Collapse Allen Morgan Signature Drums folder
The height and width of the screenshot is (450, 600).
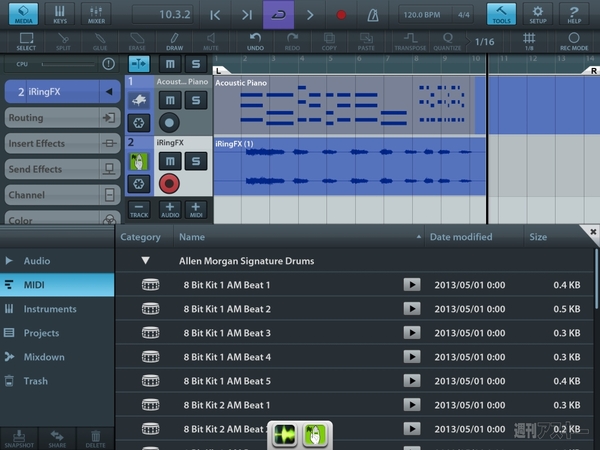(x=145, y=261)
